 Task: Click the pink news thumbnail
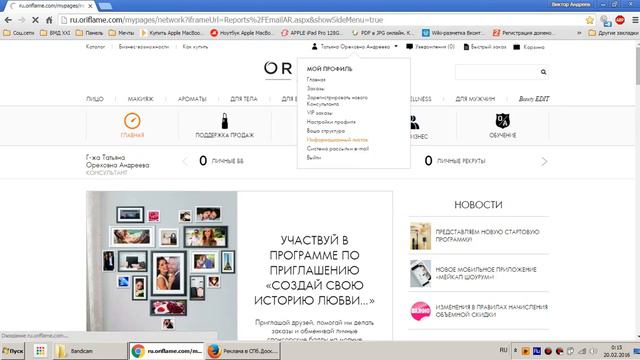coord(420,311)
